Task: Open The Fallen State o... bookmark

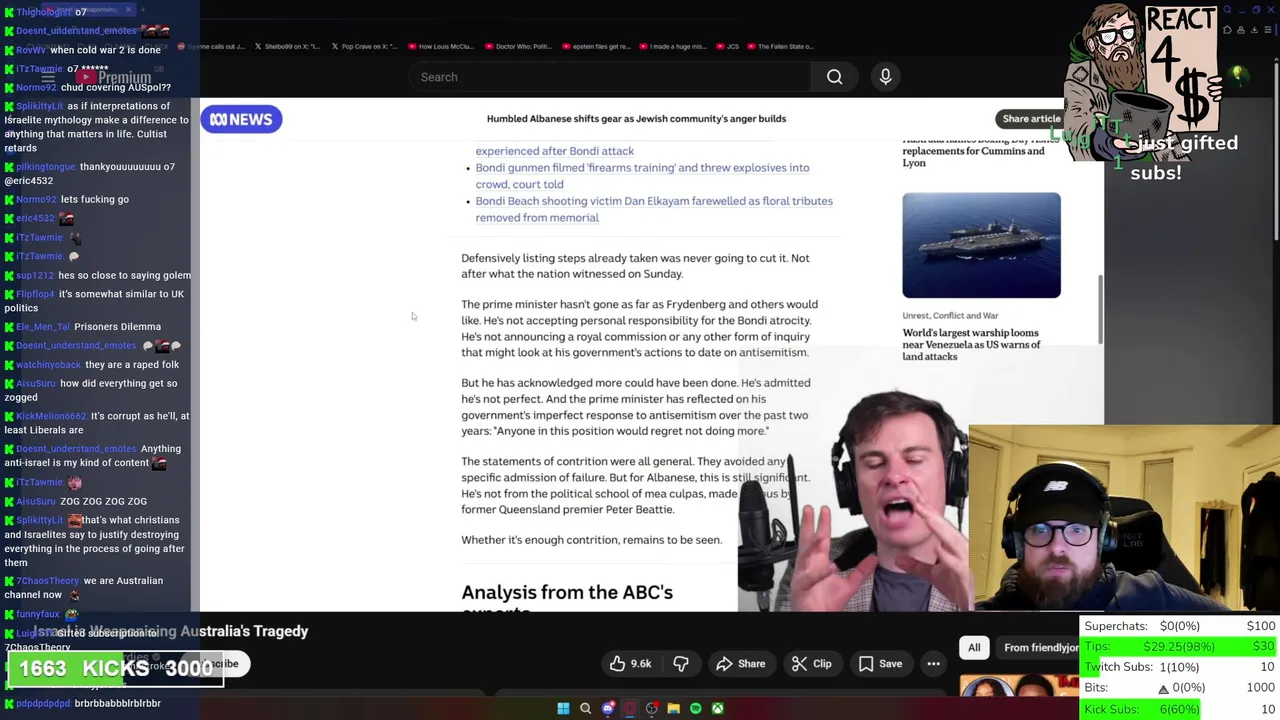Action: pos(779,46)
